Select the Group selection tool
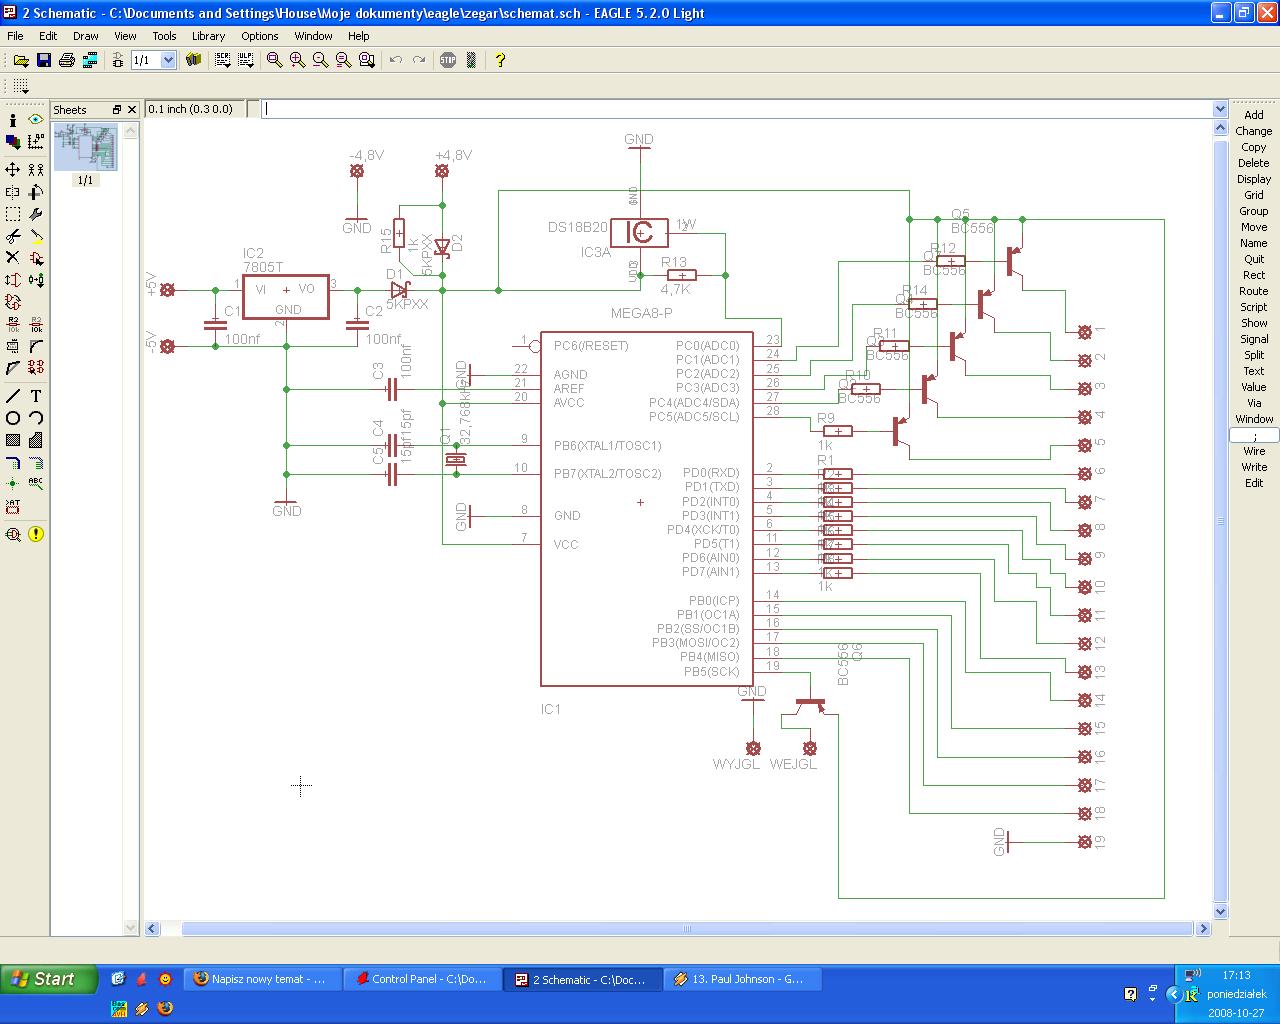This screenshot has height=1024, width=1280. tap(13, 214)
